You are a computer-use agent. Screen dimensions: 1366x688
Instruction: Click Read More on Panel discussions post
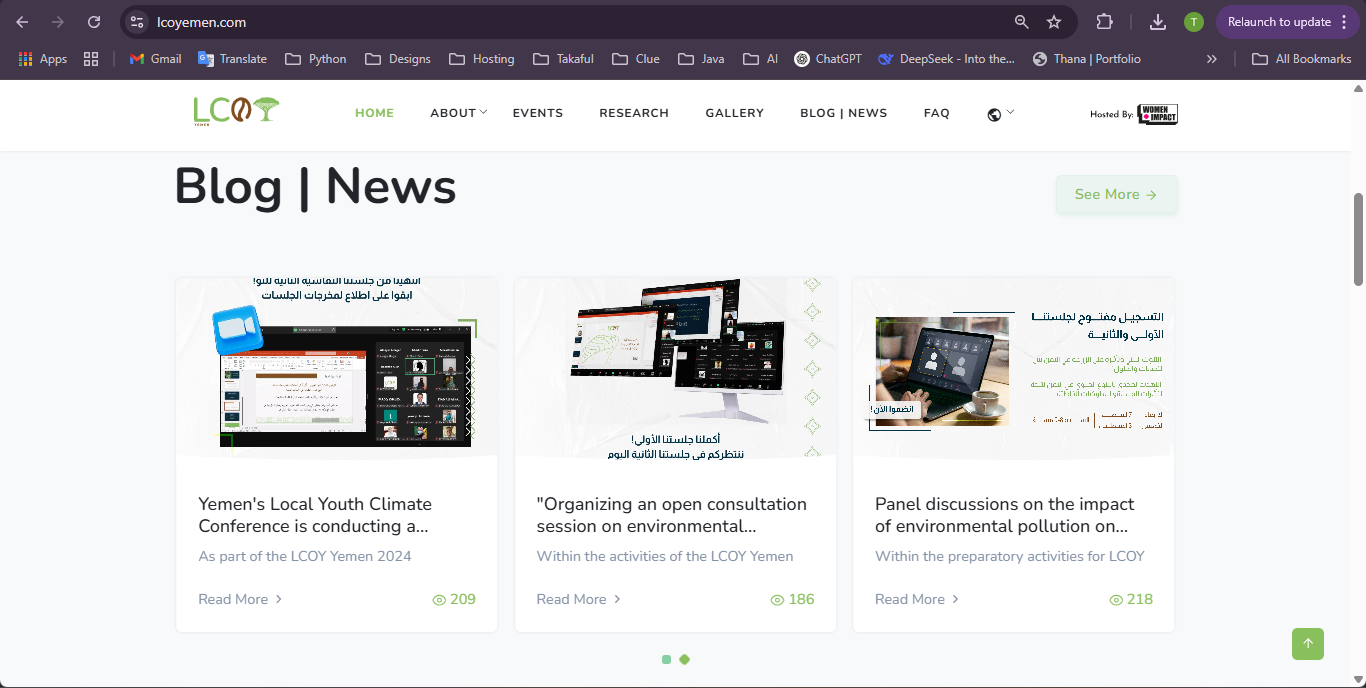[x=916, y=599]
